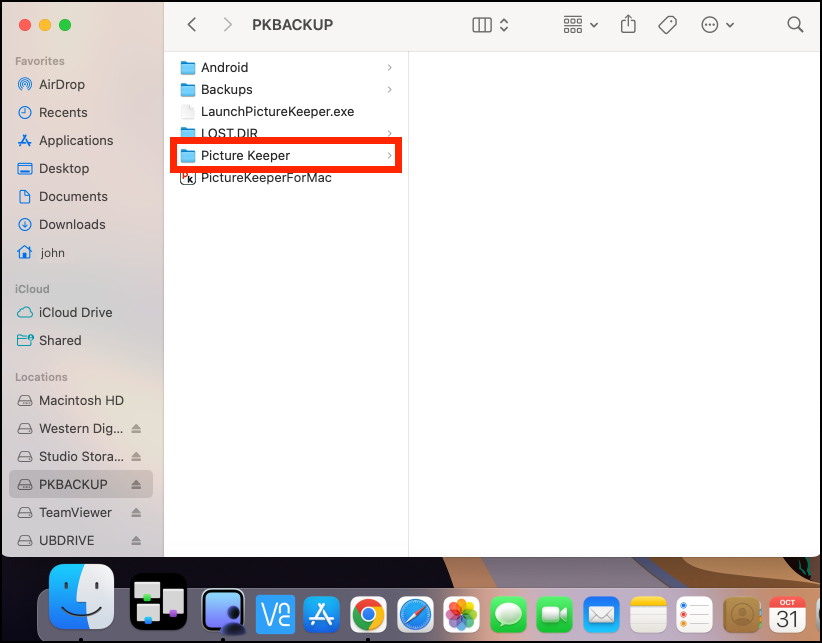Click the Share toolbar icon
This screenshot has width=822, height=643.
click(x=628, y=24)
